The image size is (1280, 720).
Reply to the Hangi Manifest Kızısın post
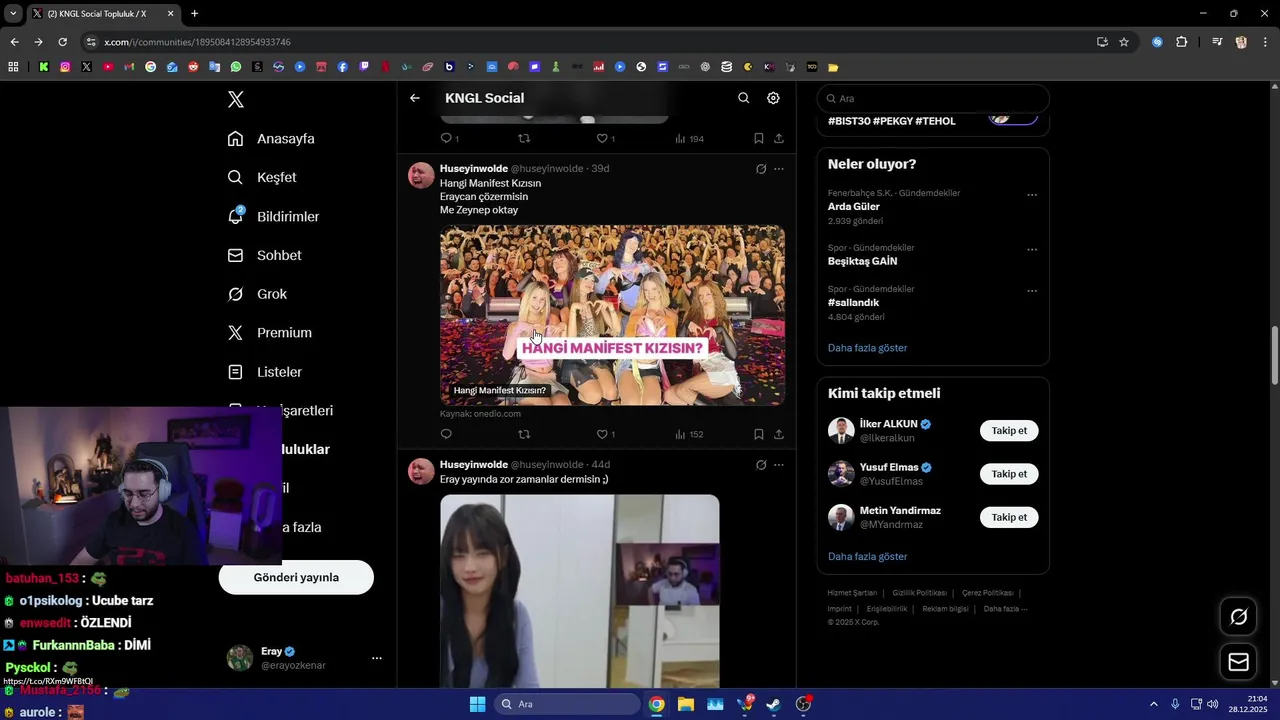pyautogui.click(x=446, y=434)
